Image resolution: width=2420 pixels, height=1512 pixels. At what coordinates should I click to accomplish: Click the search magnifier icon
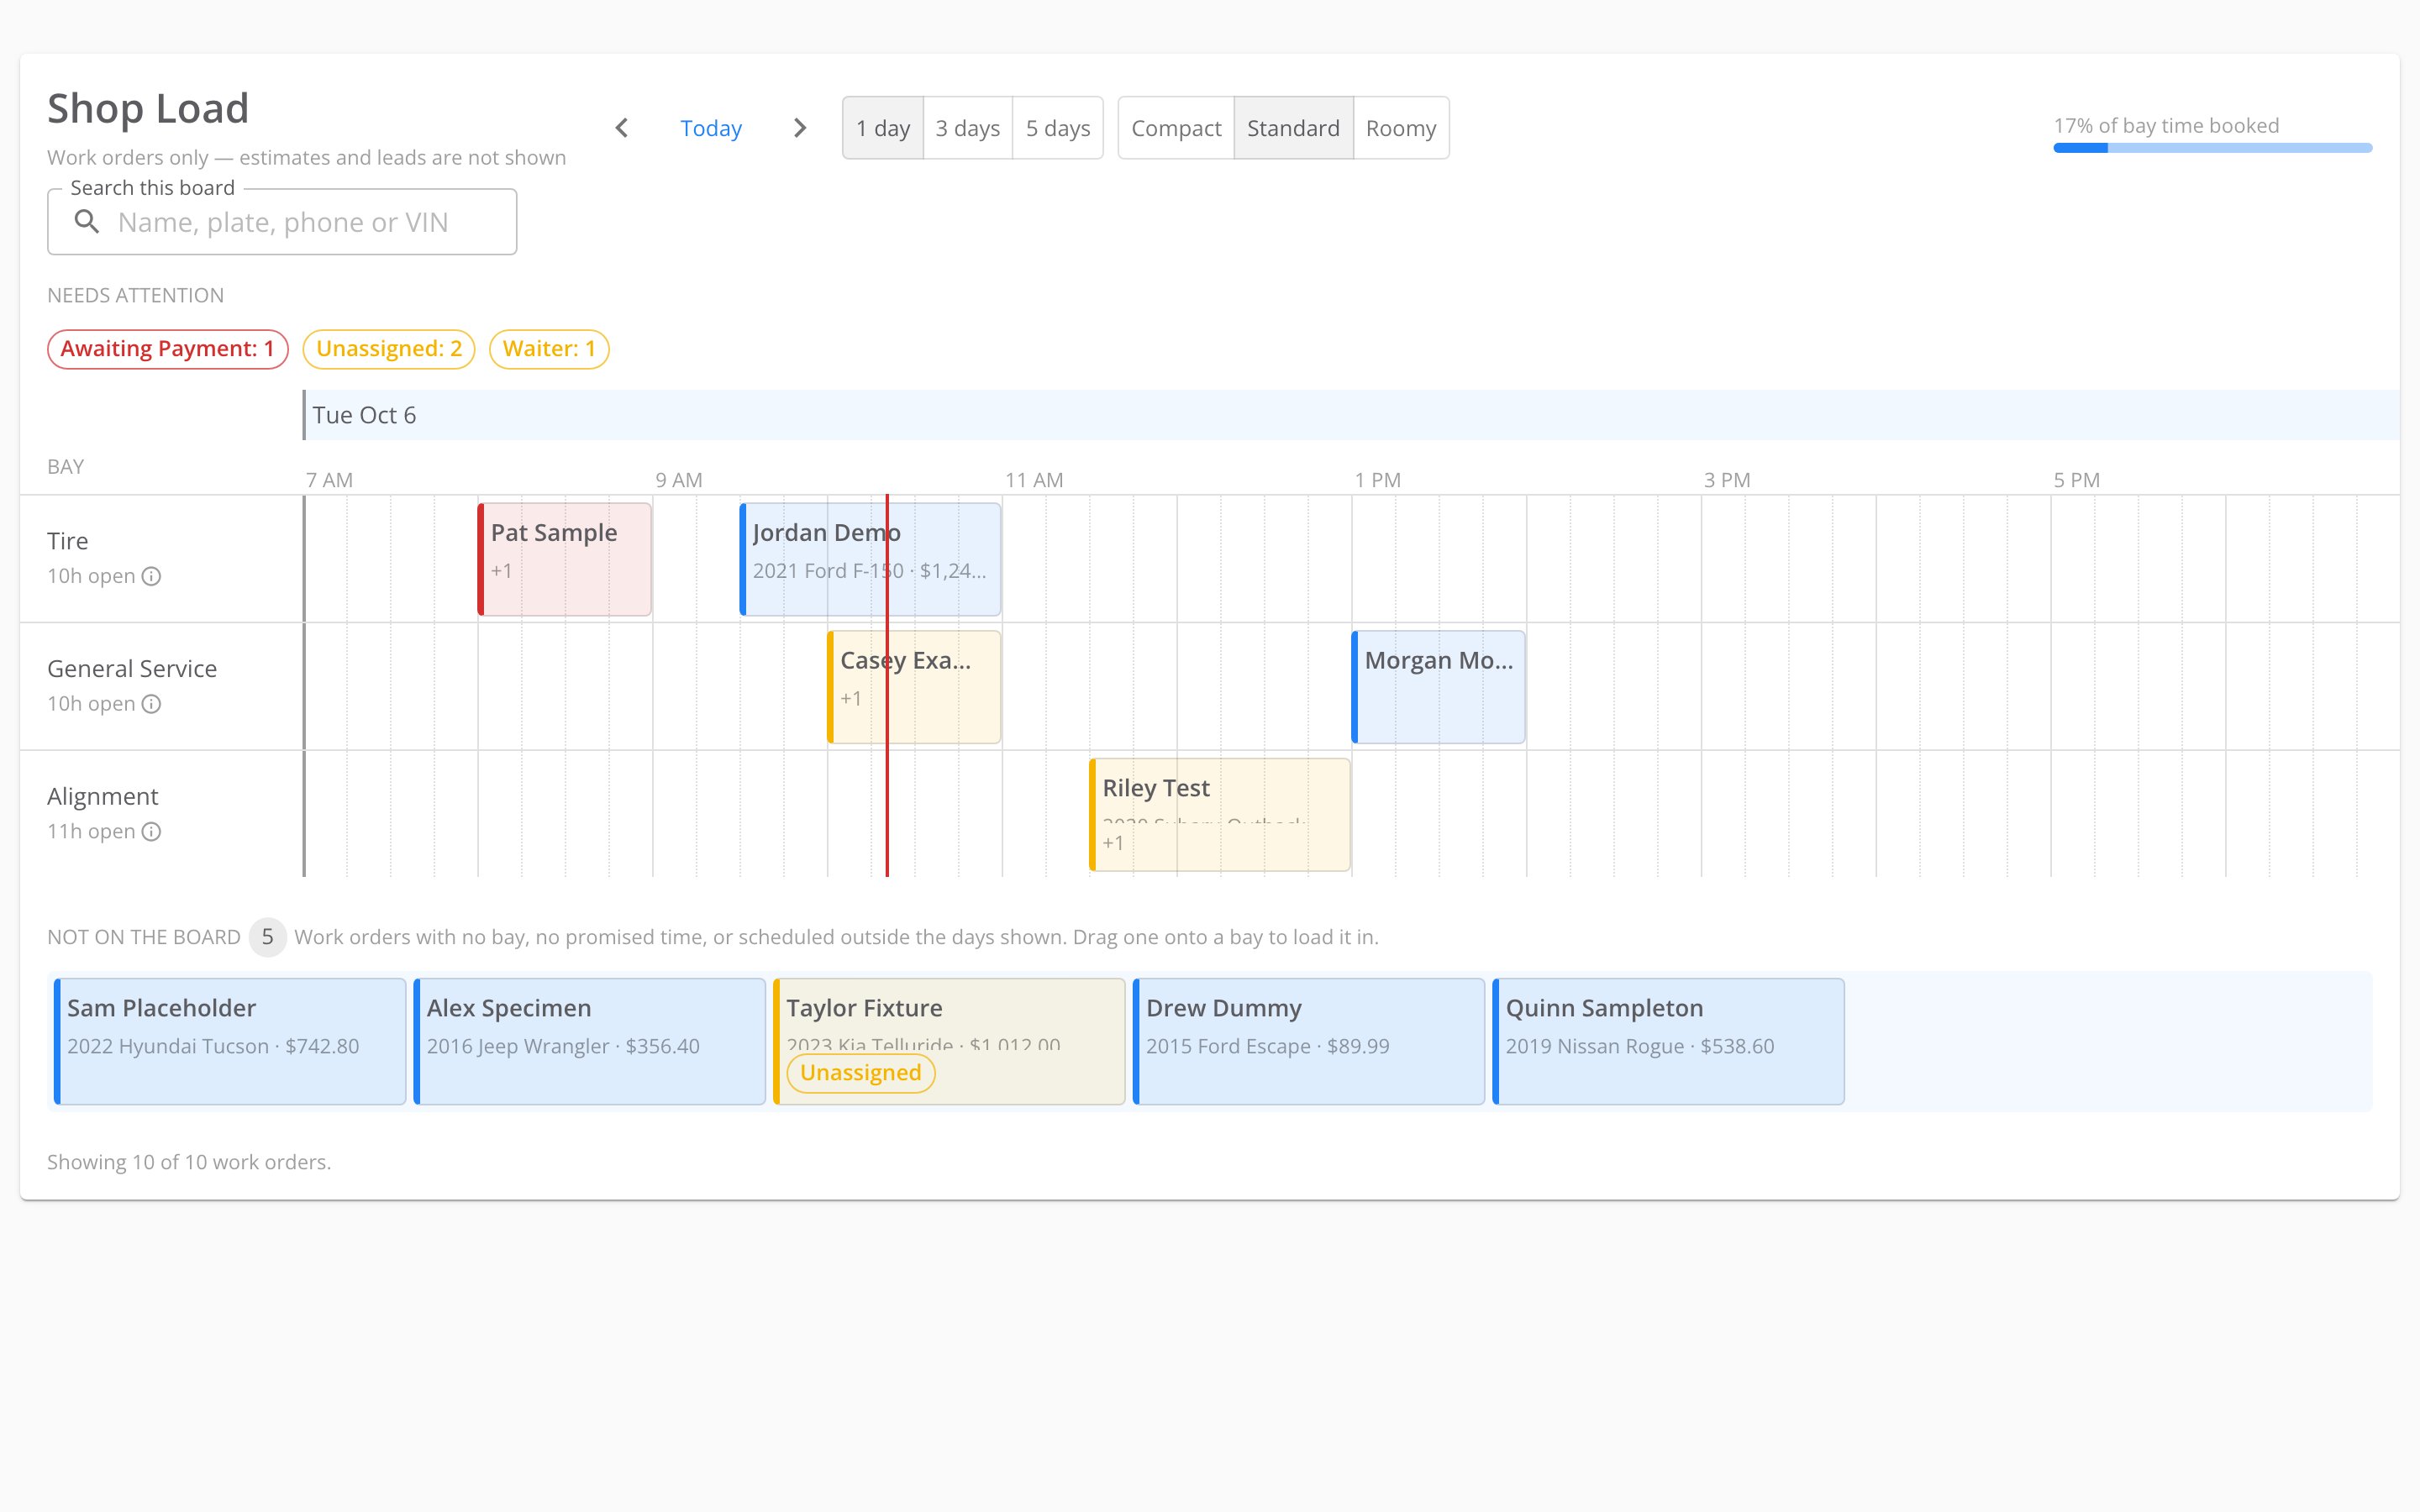tap(87, 222)
